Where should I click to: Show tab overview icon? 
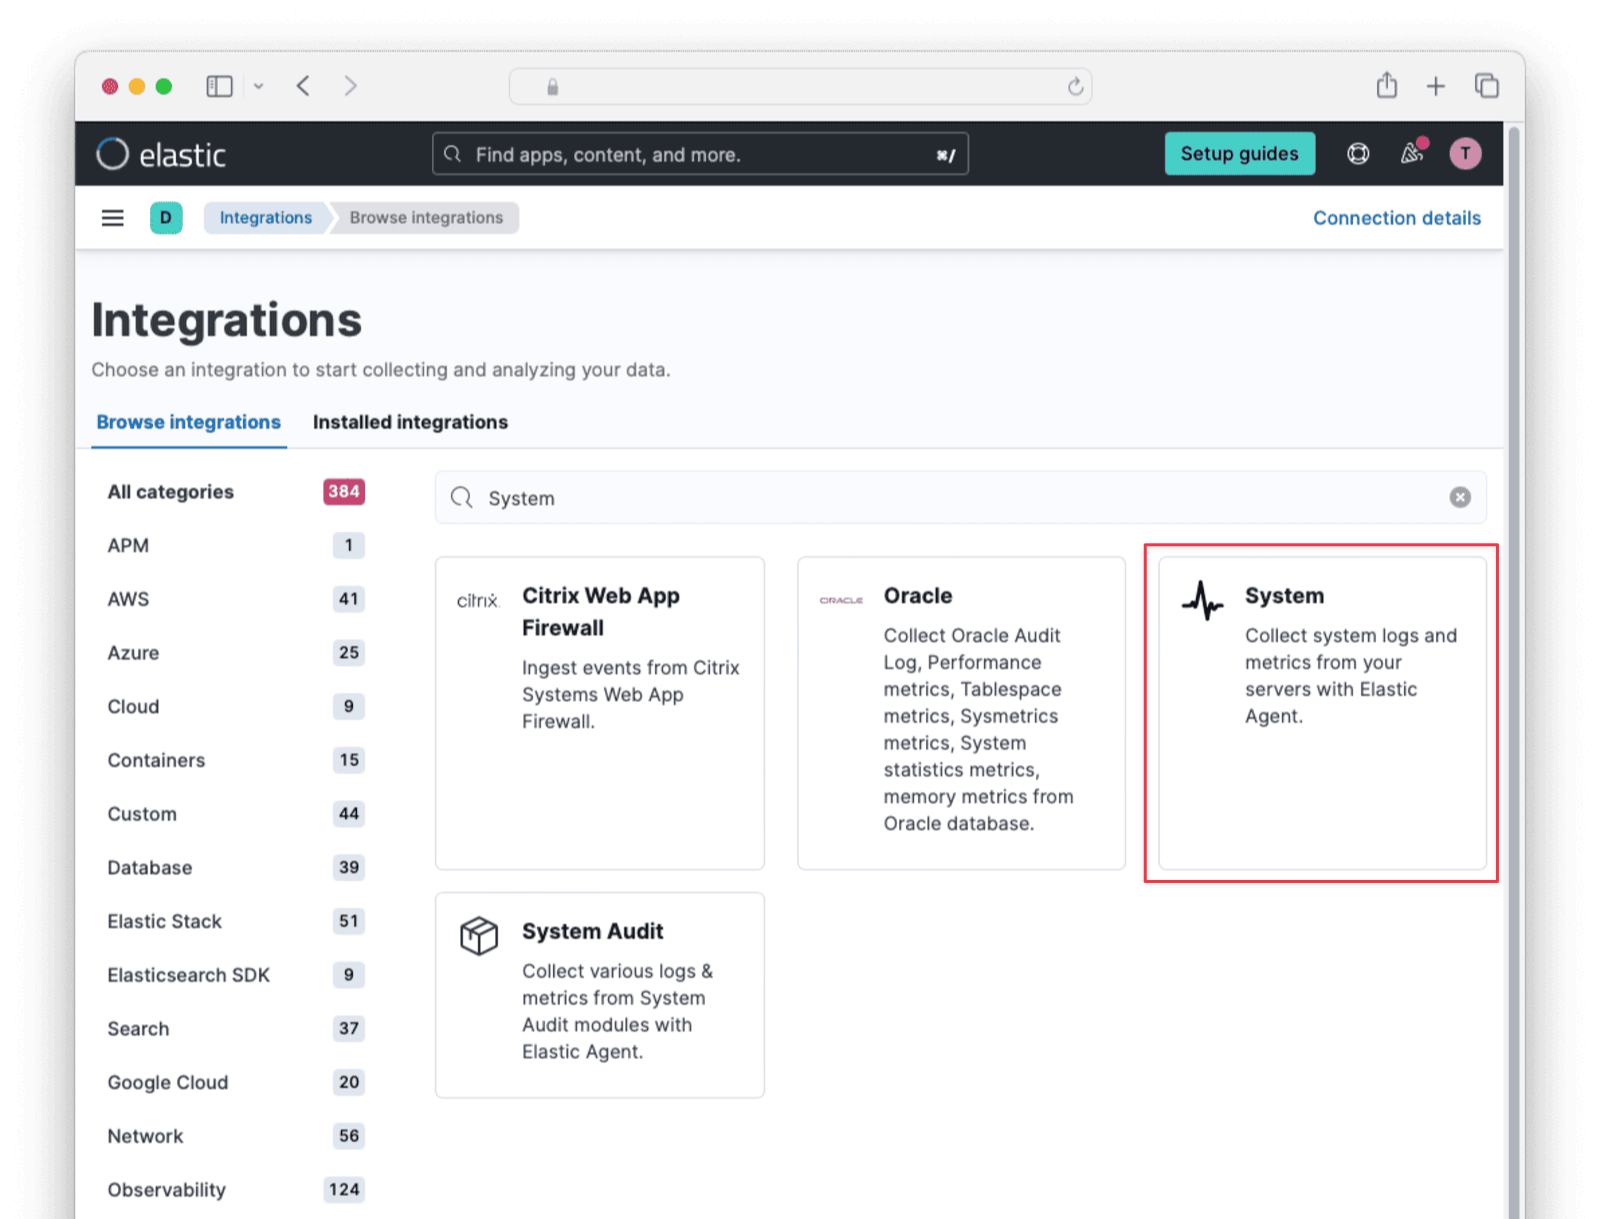tap(1487, 86)
